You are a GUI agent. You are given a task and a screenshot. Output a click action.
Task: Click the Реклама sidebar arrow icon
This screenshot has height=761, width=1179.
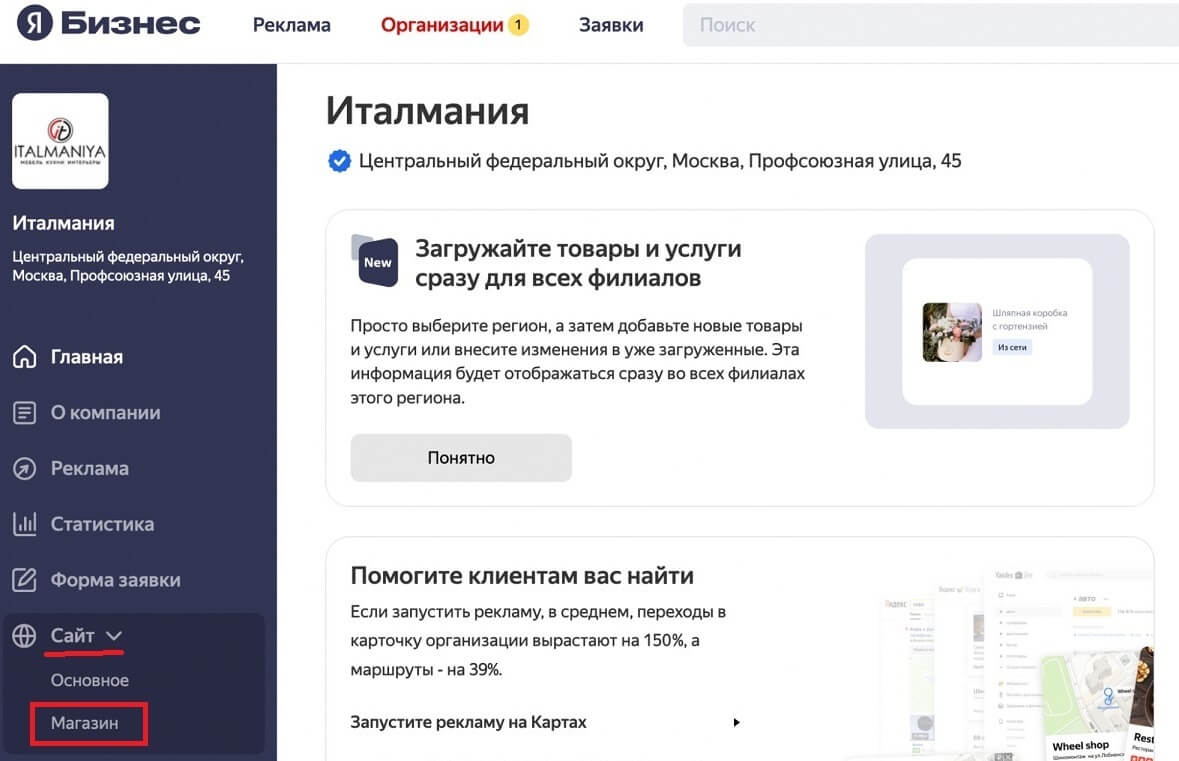pyautogui.click(x=22, y=468)
